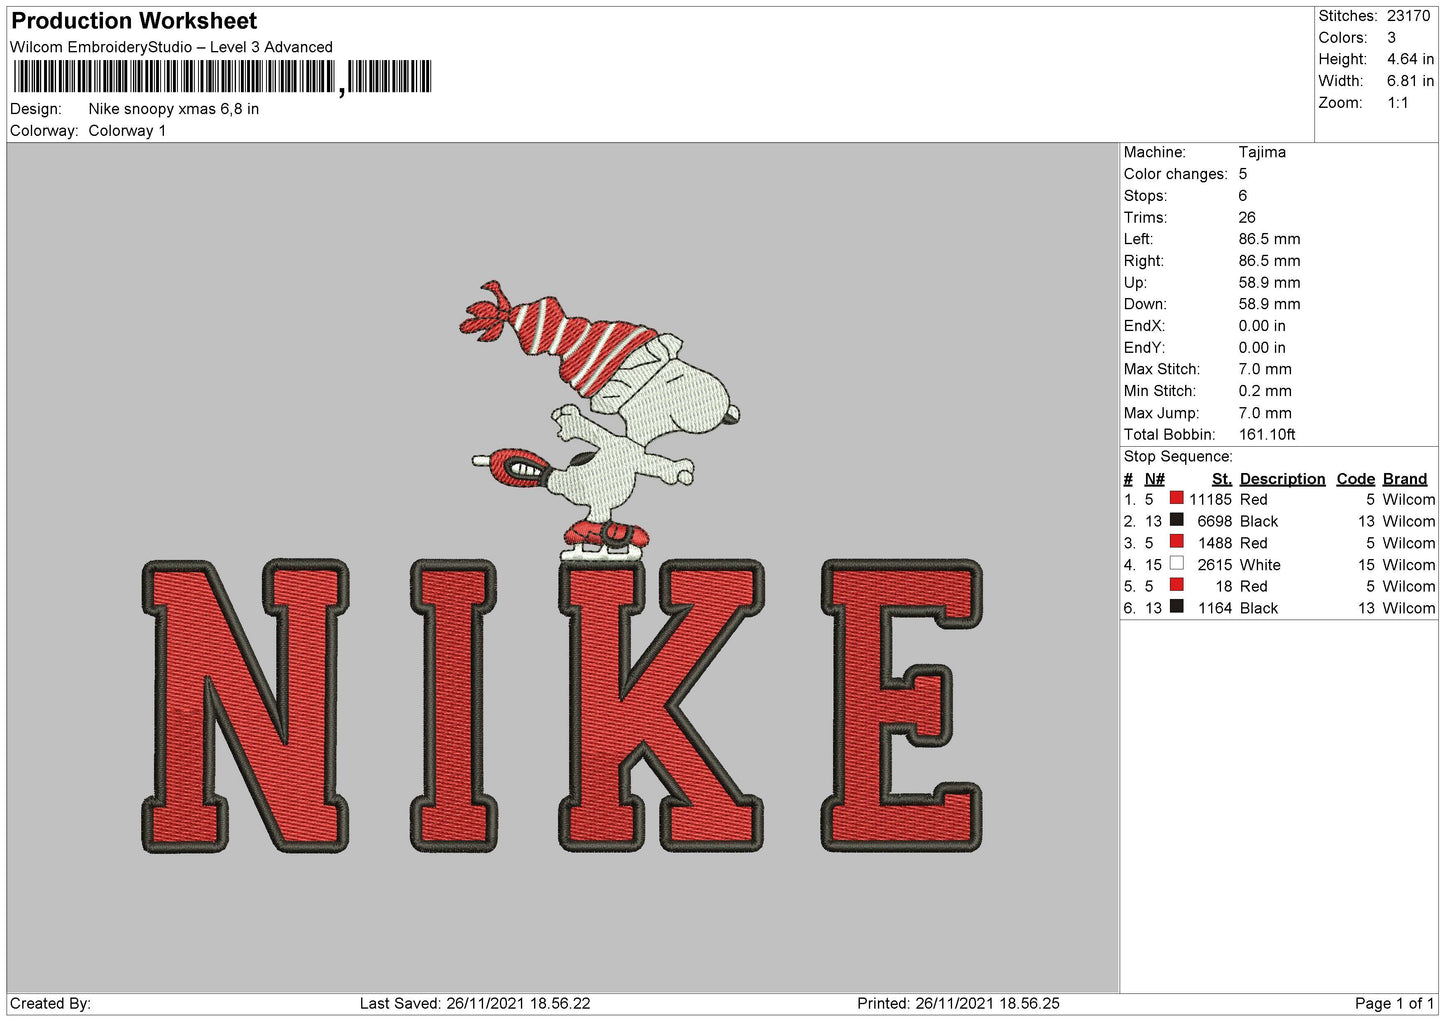Click the 'Code' column header
Screen dimensions: 1445x1021
[1356, 479]
